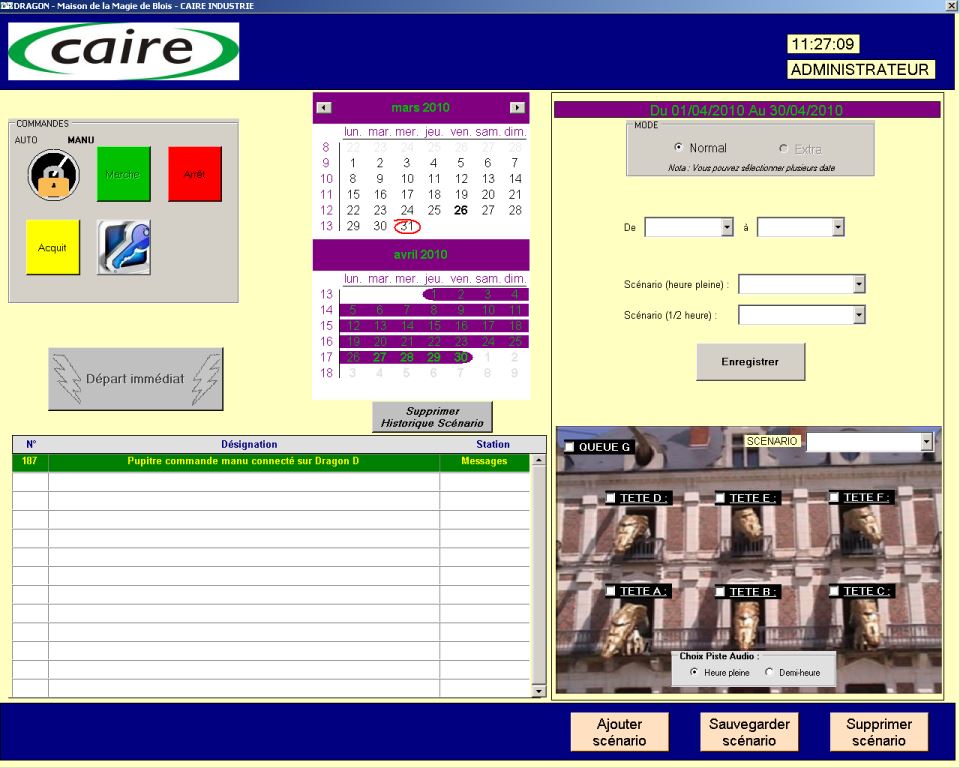This screenshot has height=768, width=960.
Task: Click Ajouter scénario button
Action: pos(619,732)
